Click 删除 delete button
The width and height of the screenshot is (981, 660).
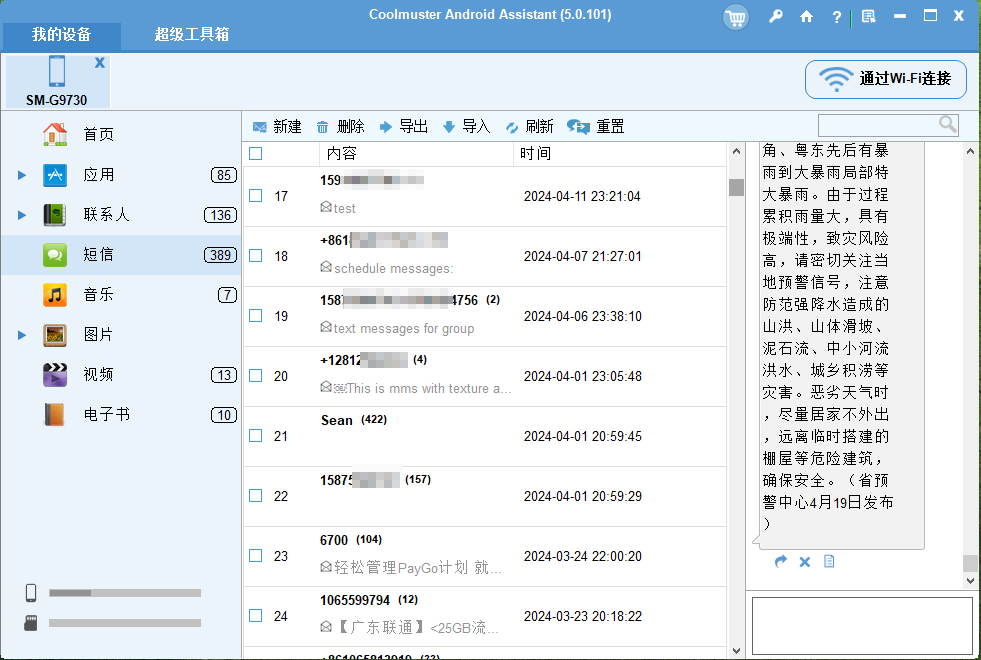tap(340, 127)
